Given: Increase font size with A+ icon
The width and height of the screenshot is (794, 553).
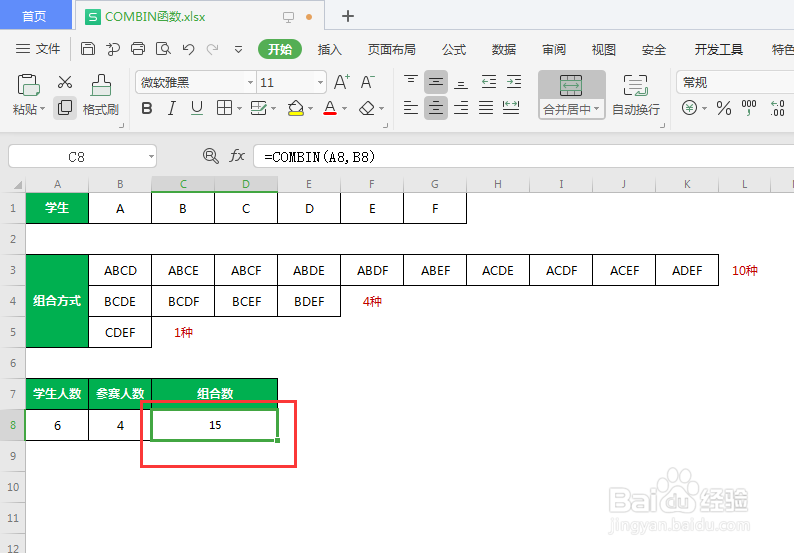Looking at the screenshot, I should (342, 82).
